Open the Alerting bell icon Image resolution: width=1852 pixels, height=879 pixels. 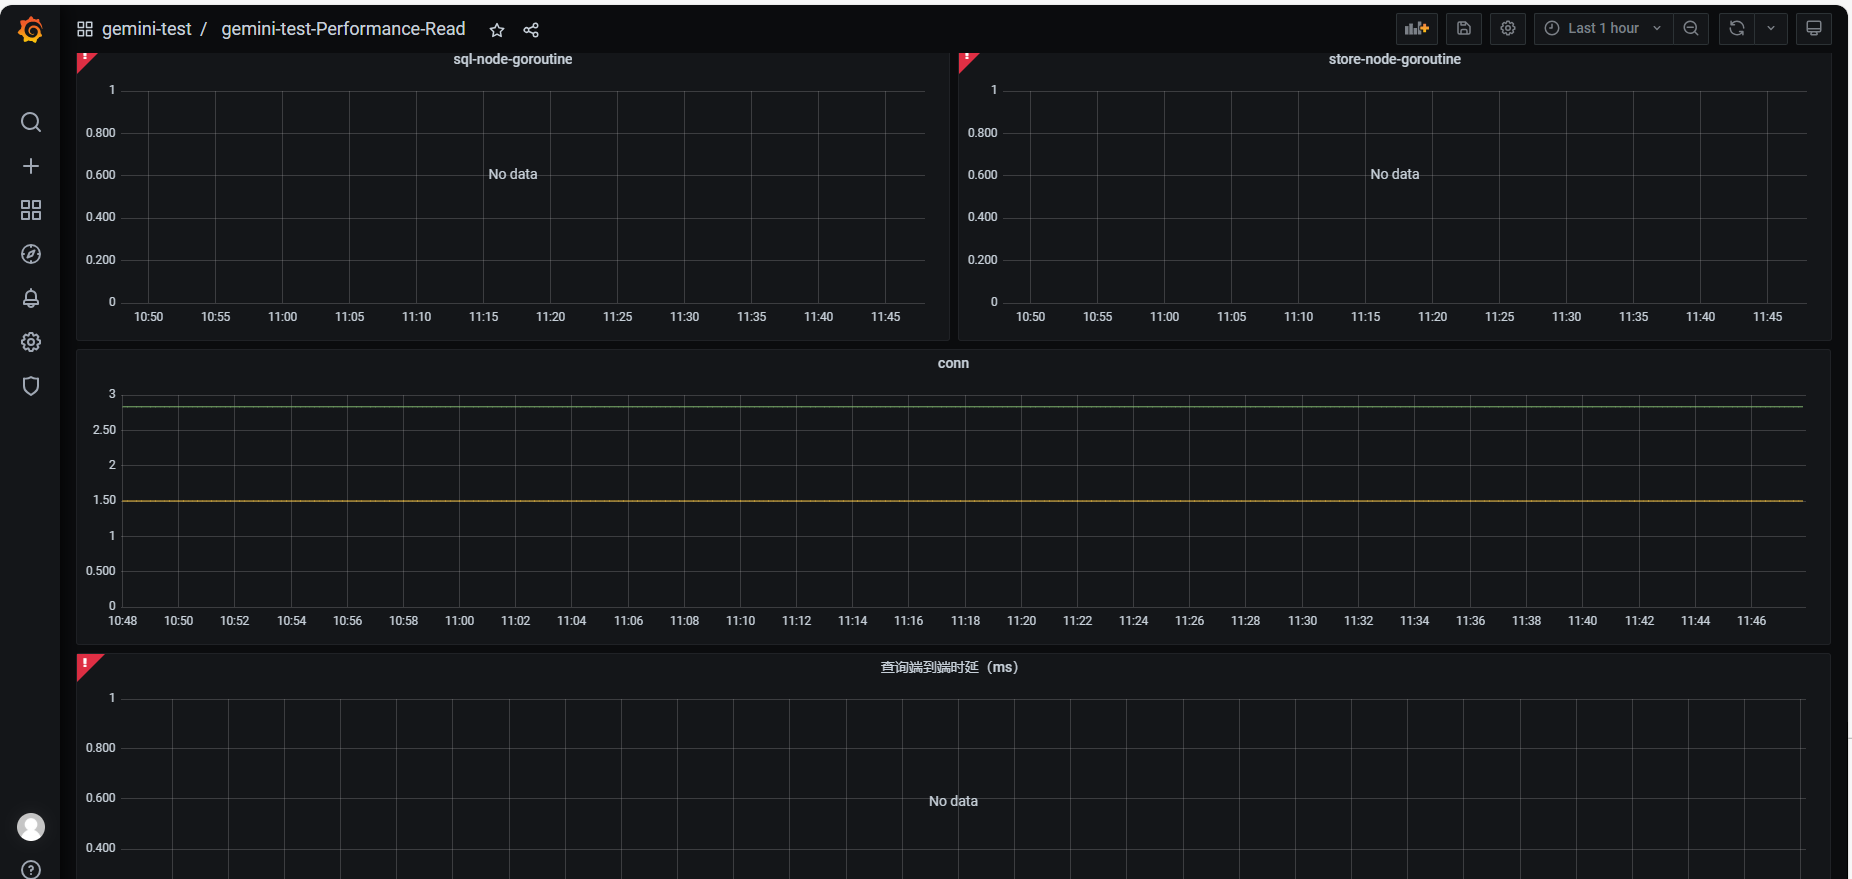(x=31, y=298)
